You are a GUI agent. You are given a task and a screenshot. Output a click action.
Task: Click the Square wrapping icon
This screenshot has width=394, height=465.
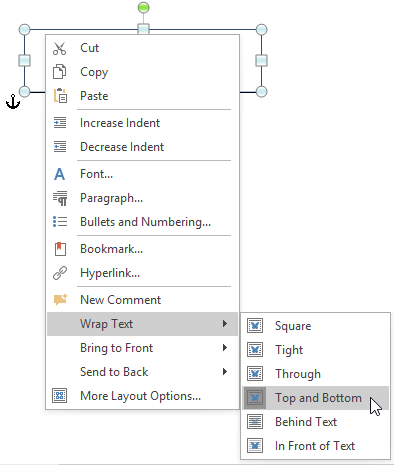coord(255,326)
